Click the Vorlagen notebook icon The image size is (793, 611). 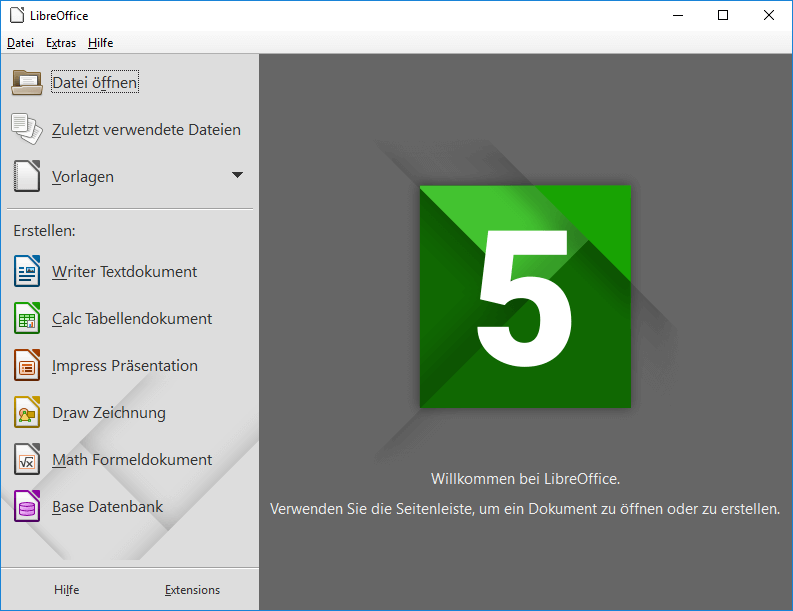27,176
